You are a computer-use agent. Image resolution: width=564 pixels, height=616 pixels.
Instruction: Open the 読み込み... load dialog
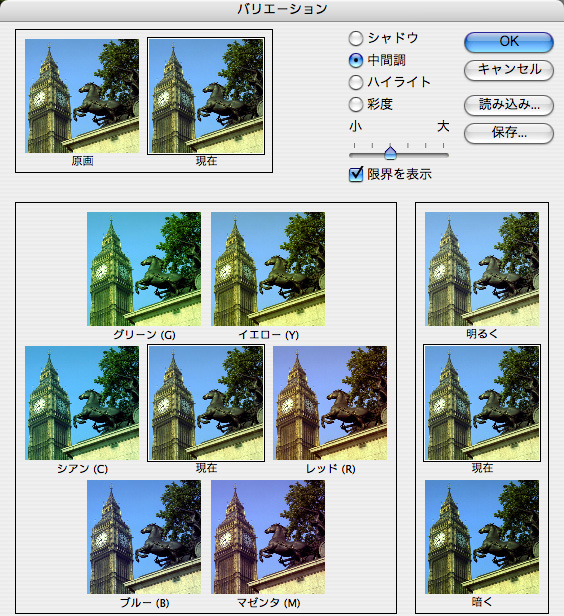[x=509, y=105]
